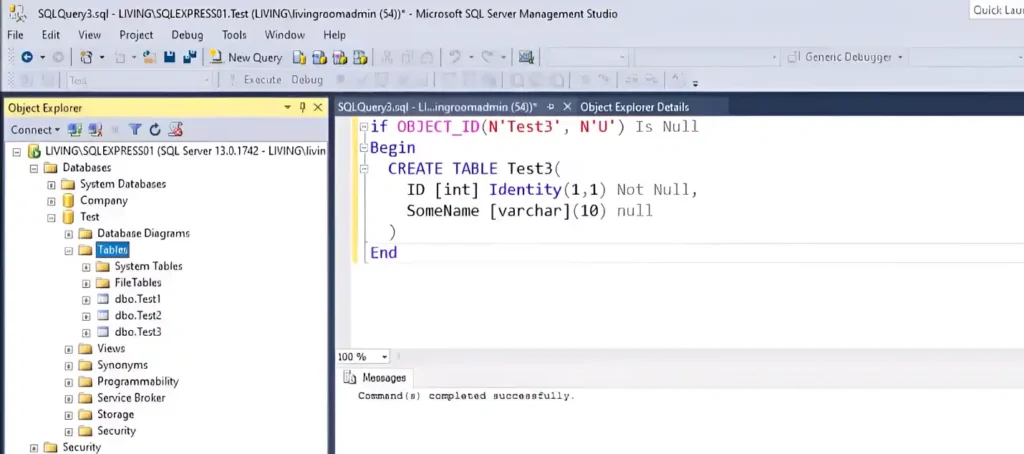Open the Available Databases combo showing Test

[140, 80]
